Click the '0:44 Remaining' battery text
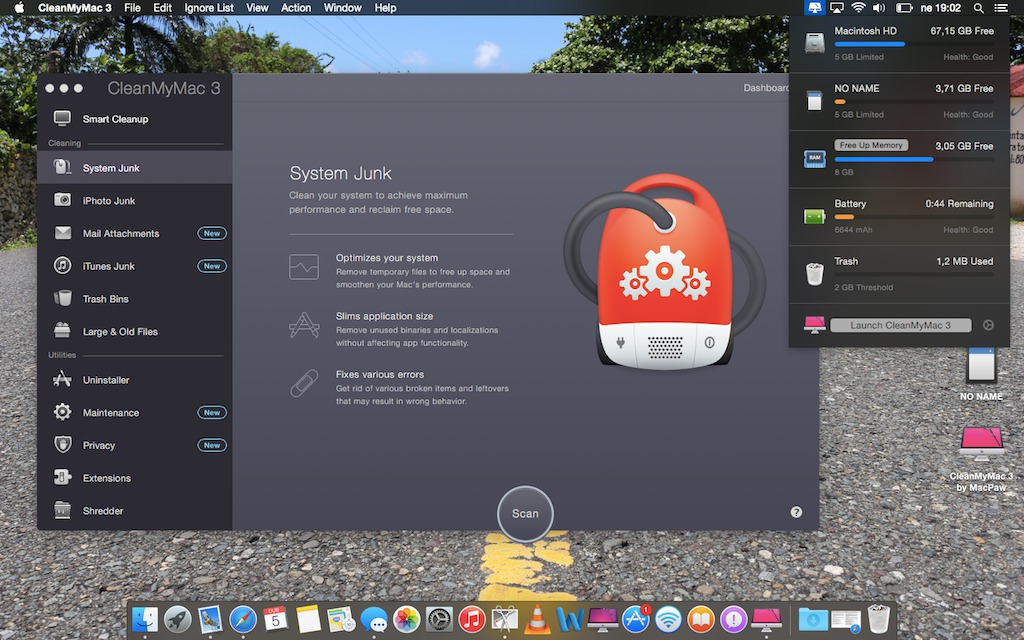The height and width of the screenshot is (640, 1024). [959, 203]
